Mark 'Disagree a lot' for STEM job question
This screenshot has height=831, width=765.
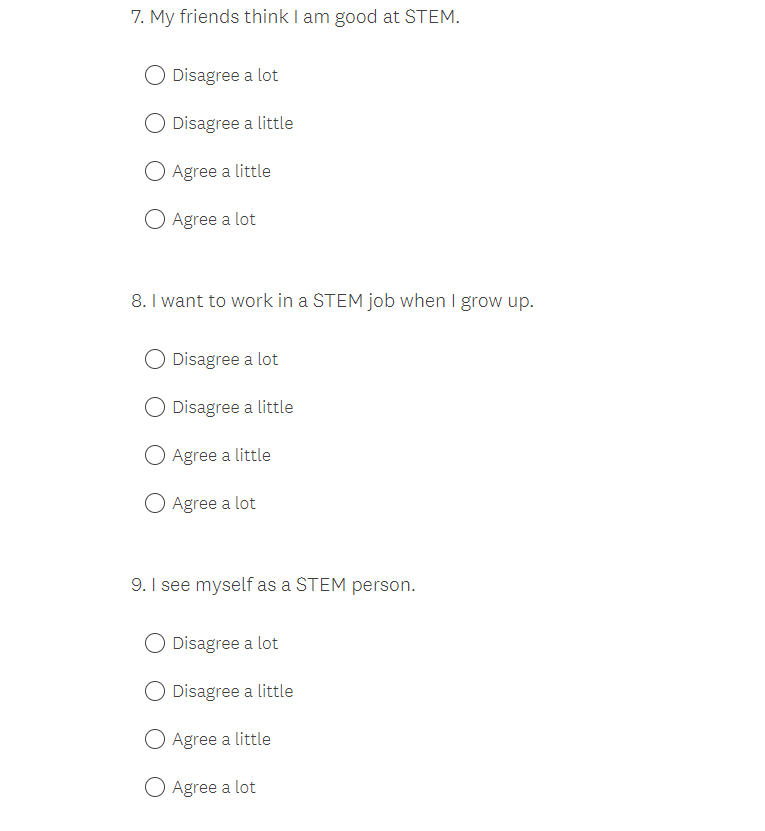[155, 359]
